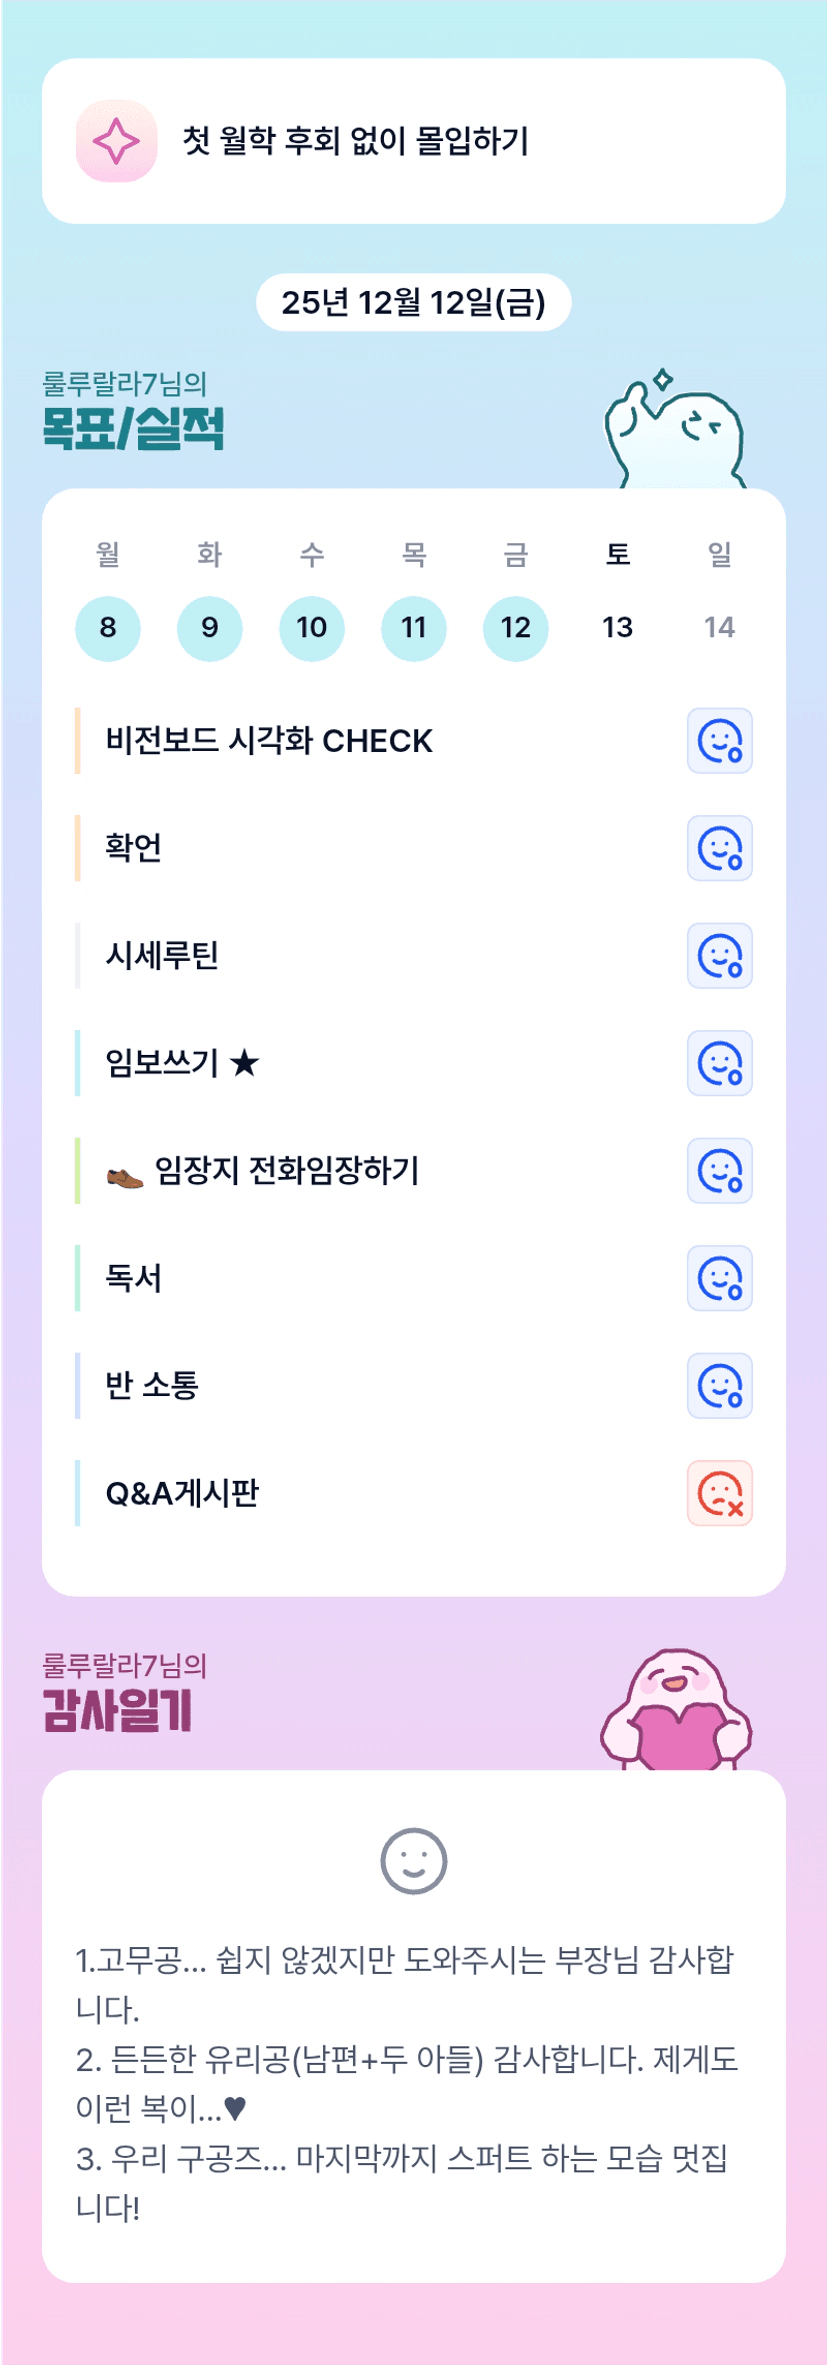Screen dimensions: 827x2365
Task: Toggle the 반 소통 status icon
Action: (719, 1386)
